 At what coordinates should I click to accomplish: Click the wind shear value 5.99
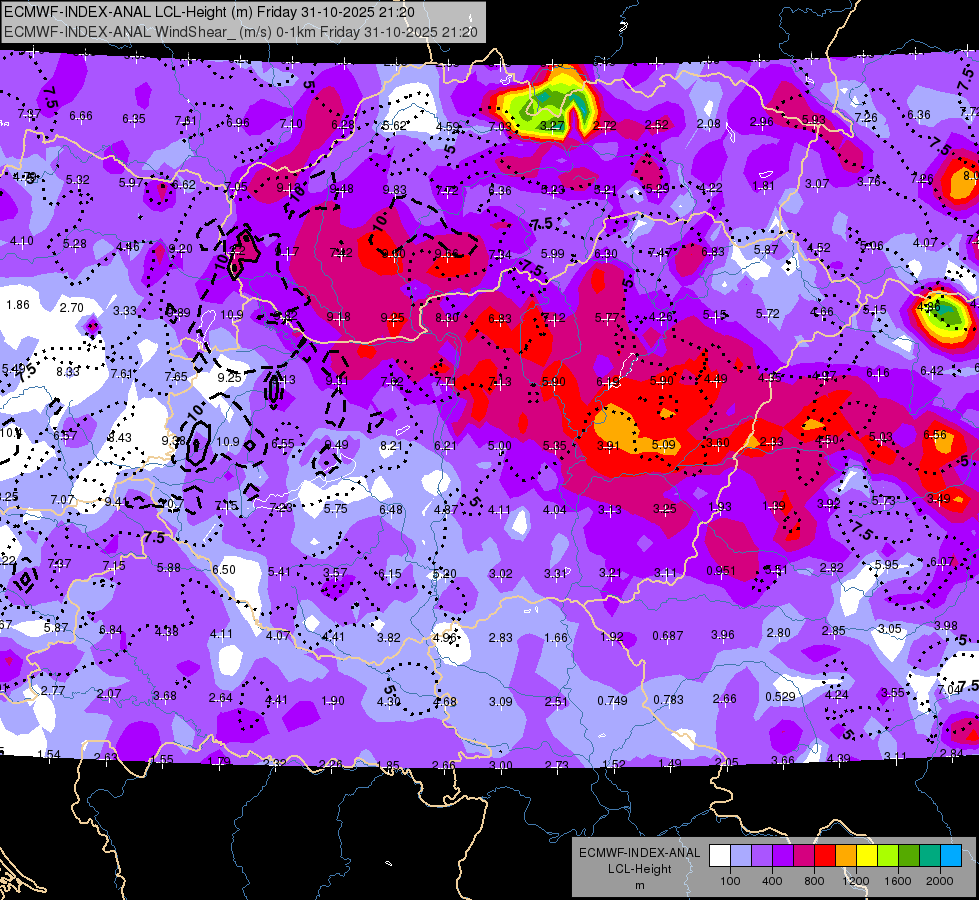click(x=553, y=254)
